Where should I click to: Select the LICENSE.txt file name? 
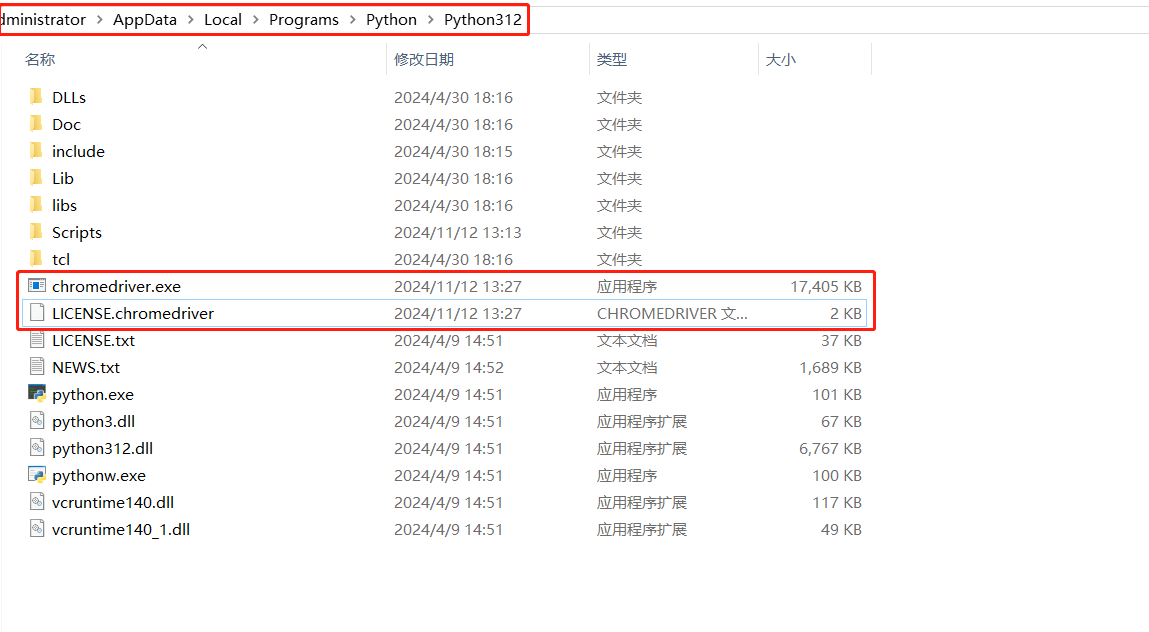point(93,341)
